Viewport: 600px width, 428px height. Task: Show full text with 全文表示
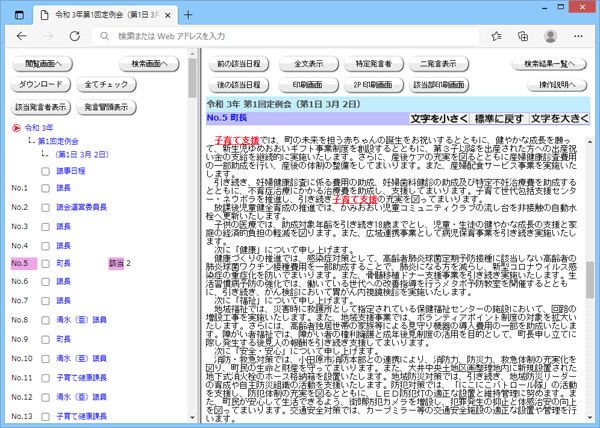point(308,64)
